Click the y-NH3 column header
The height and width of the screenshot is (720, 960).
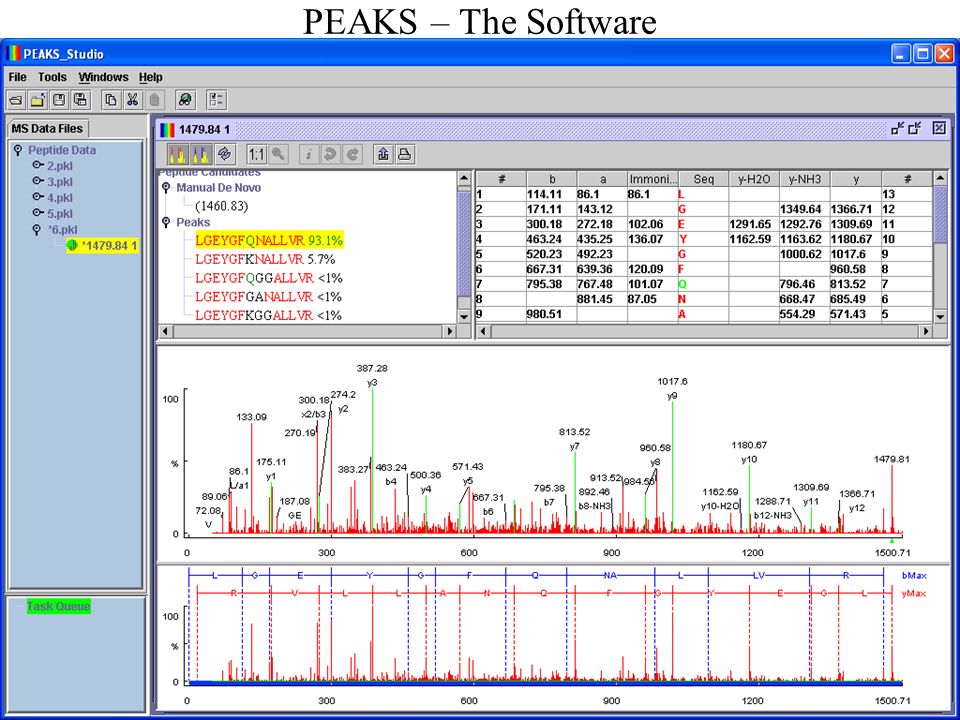click(x=805, y=179)
